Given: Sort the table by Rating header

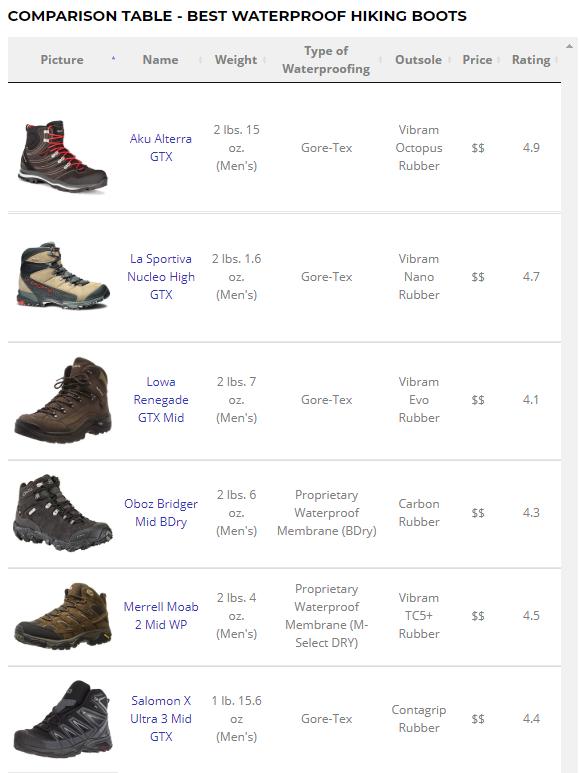Looking at the screenshot, I should click(x=531, y=60).
